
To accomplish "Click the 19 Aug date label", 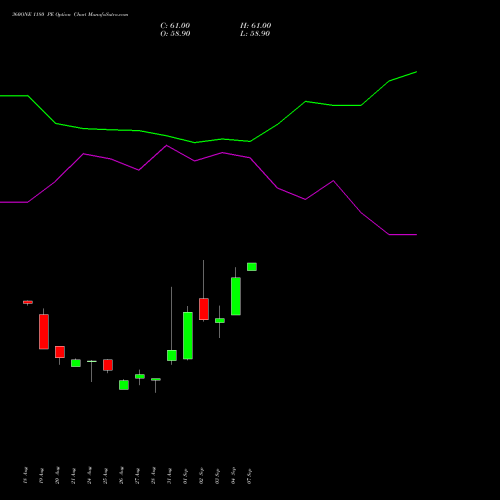I will (41, 475).
